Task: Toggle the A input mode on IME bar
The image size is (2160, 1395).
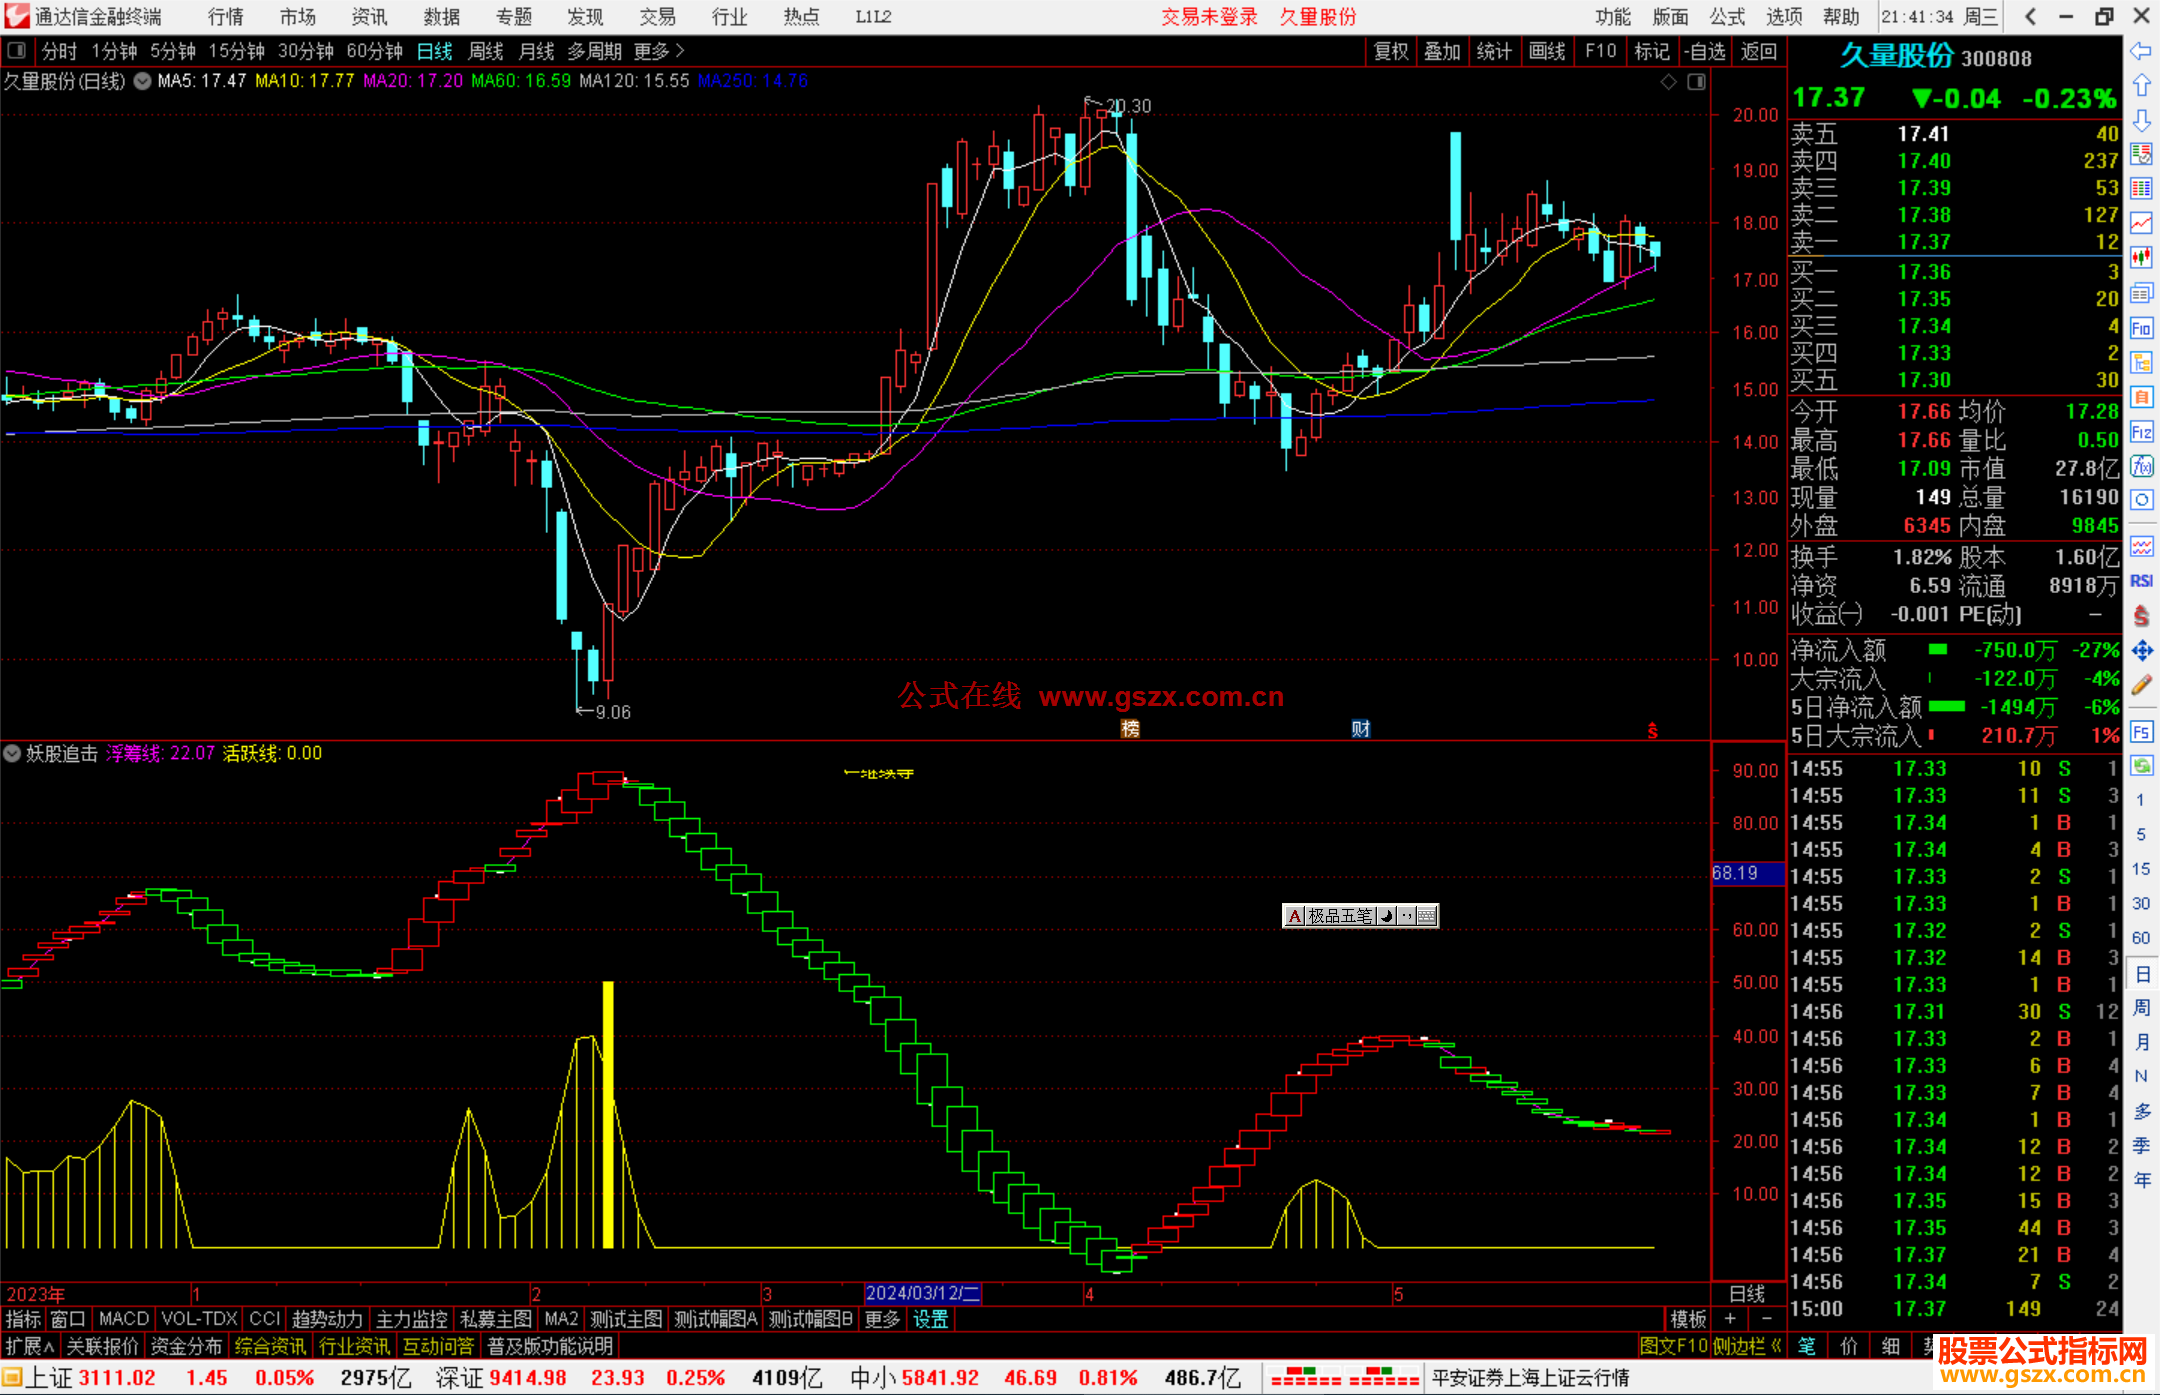Action: click(1295, 916)
